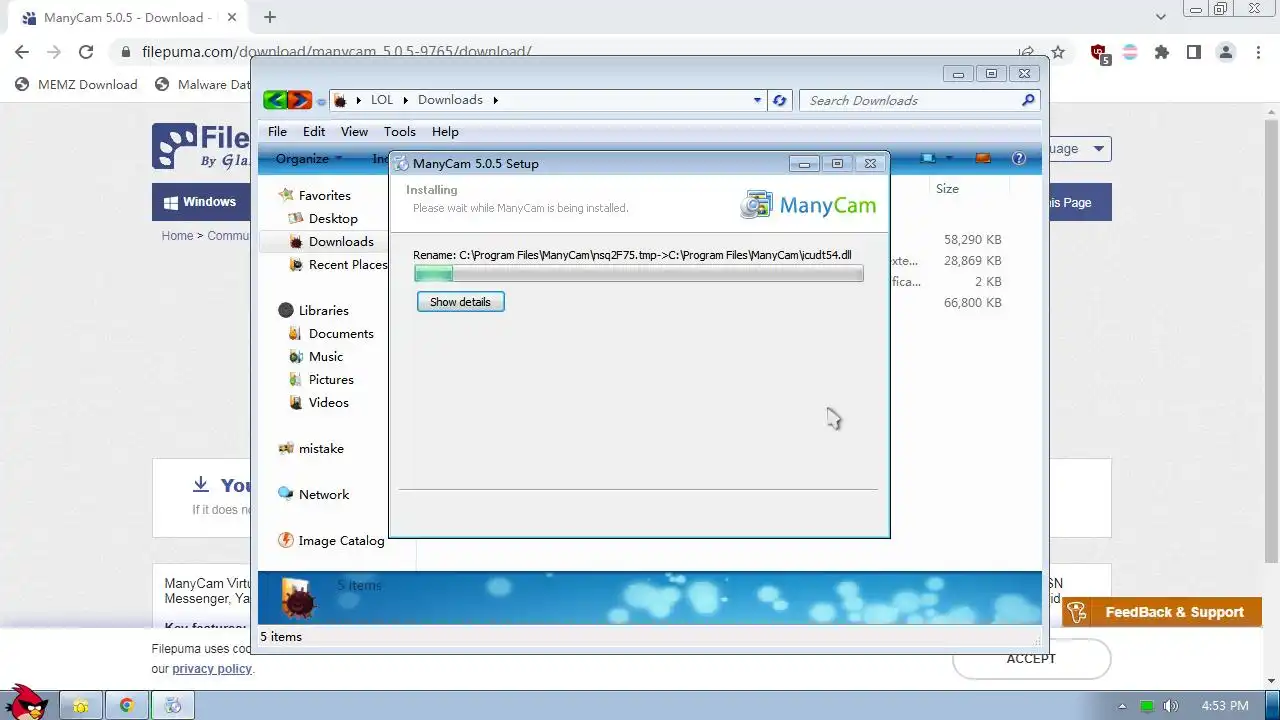Screen dimensions: 1280x720
Task: Click the Home breadcrumb link on Filepuma
Action: click(177, 236)
